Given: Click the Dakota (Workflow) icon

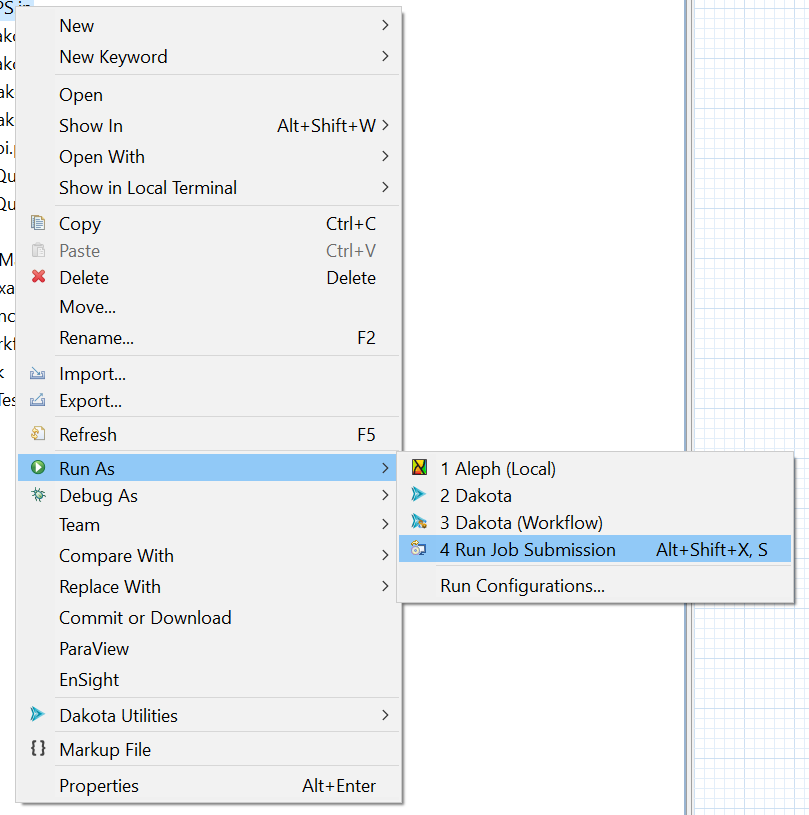Looking at the screenshot, I should pos(419,522).
